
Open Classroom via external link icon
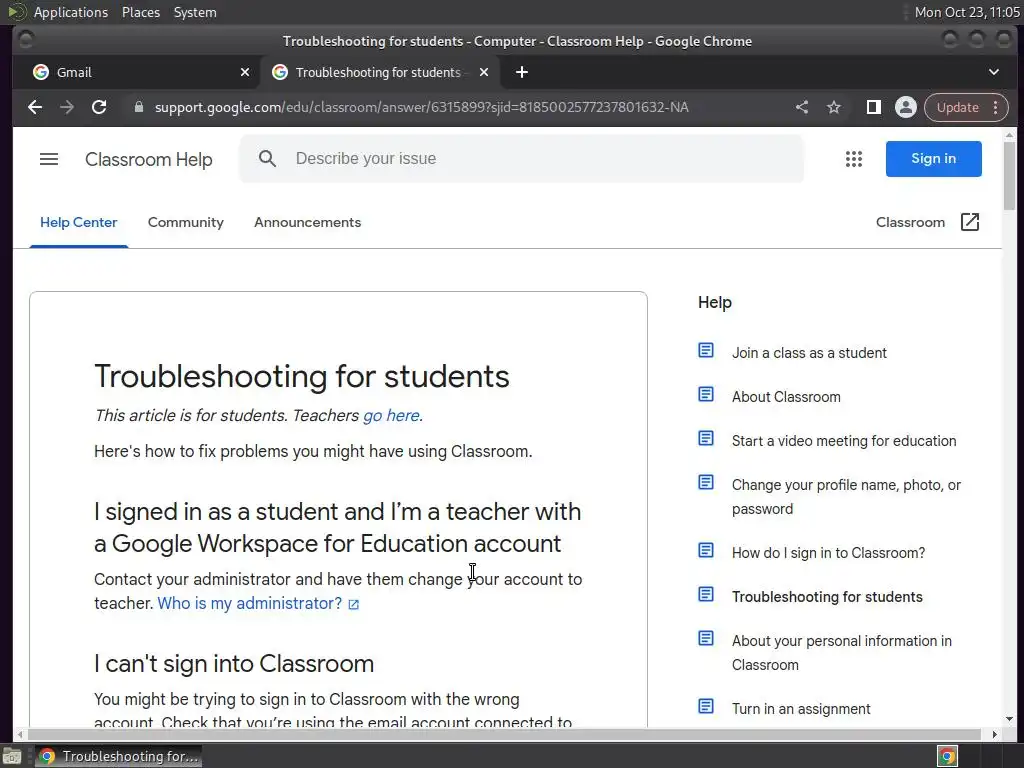click(x=970, y=222)
